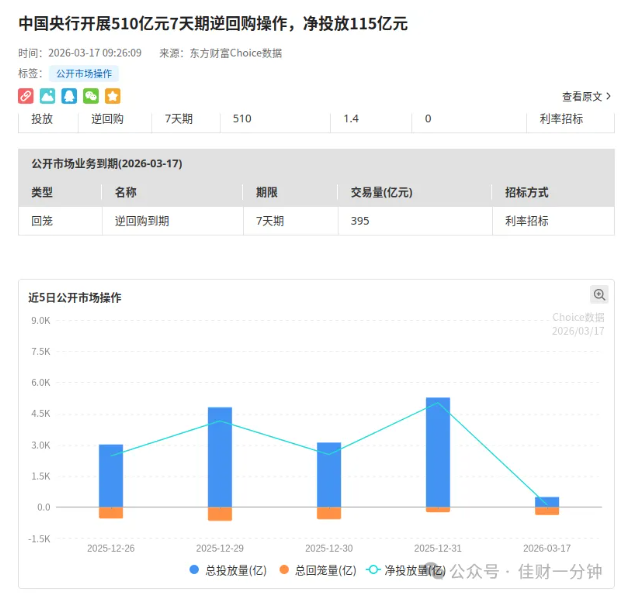Click the 招标方式 column header
The height and width of the screenshot is (596, 622).
coord(527,192)
